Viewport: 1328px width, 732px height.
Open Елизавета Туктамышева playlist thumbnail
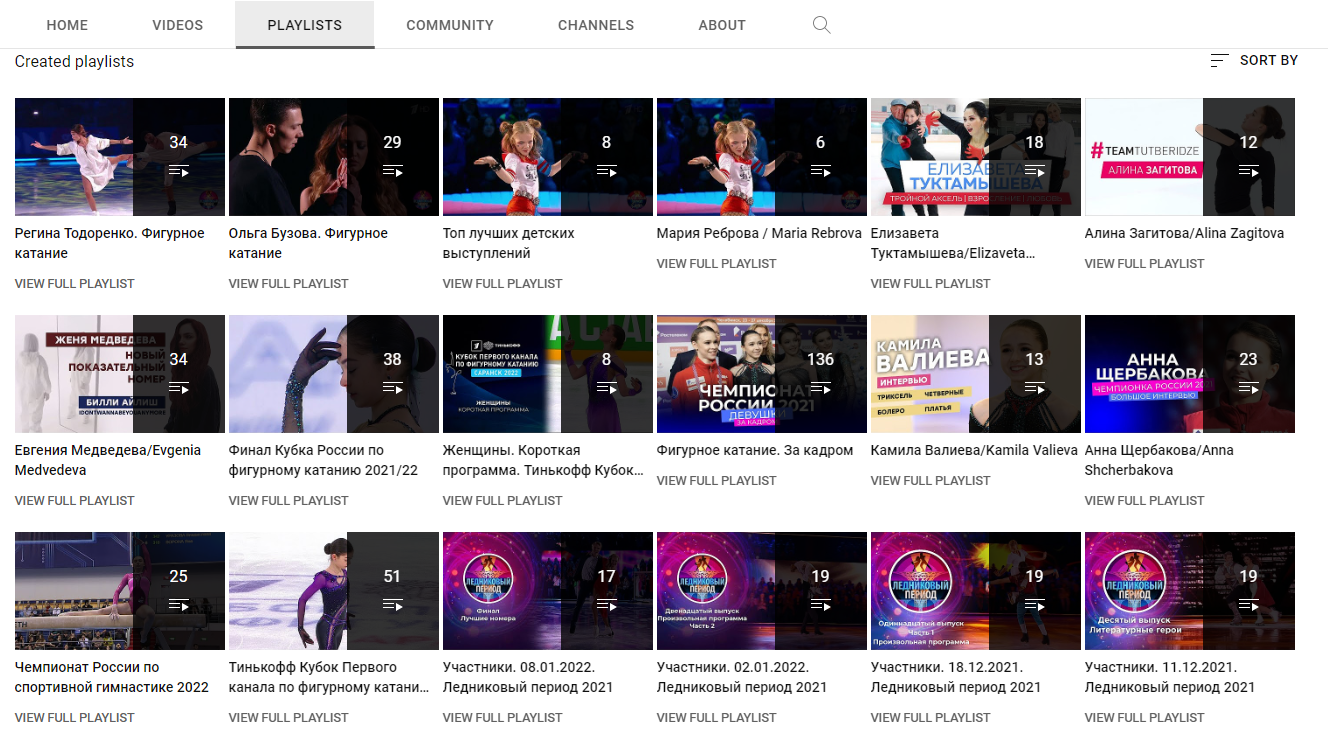929,157
